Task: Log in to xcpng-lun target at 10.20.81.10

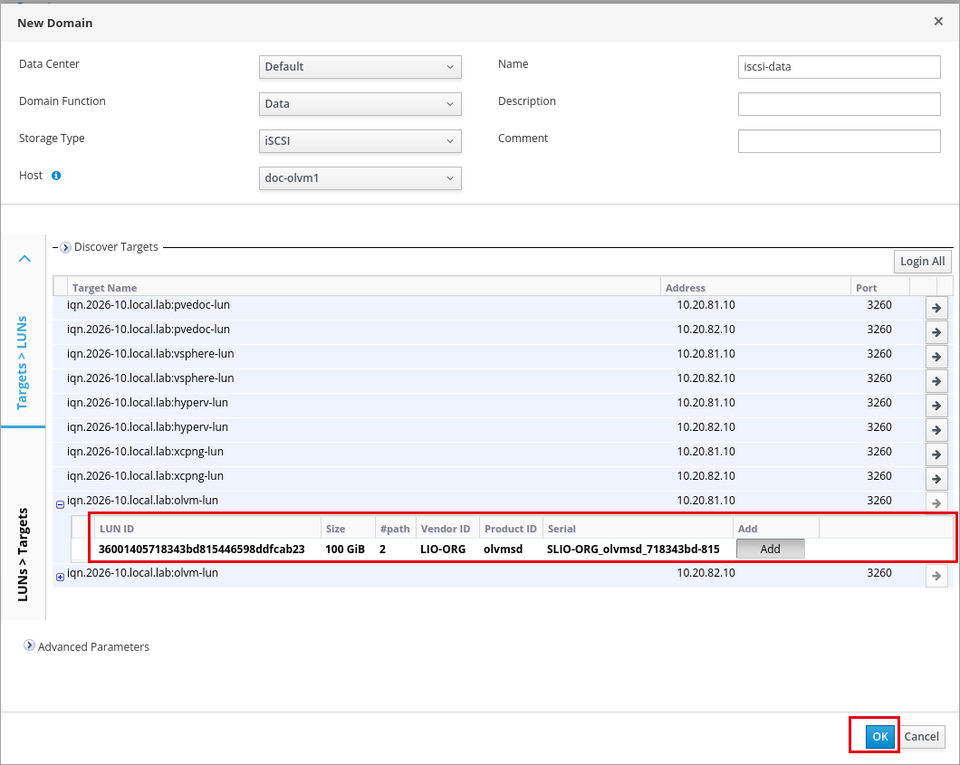Action: (936, 455)
